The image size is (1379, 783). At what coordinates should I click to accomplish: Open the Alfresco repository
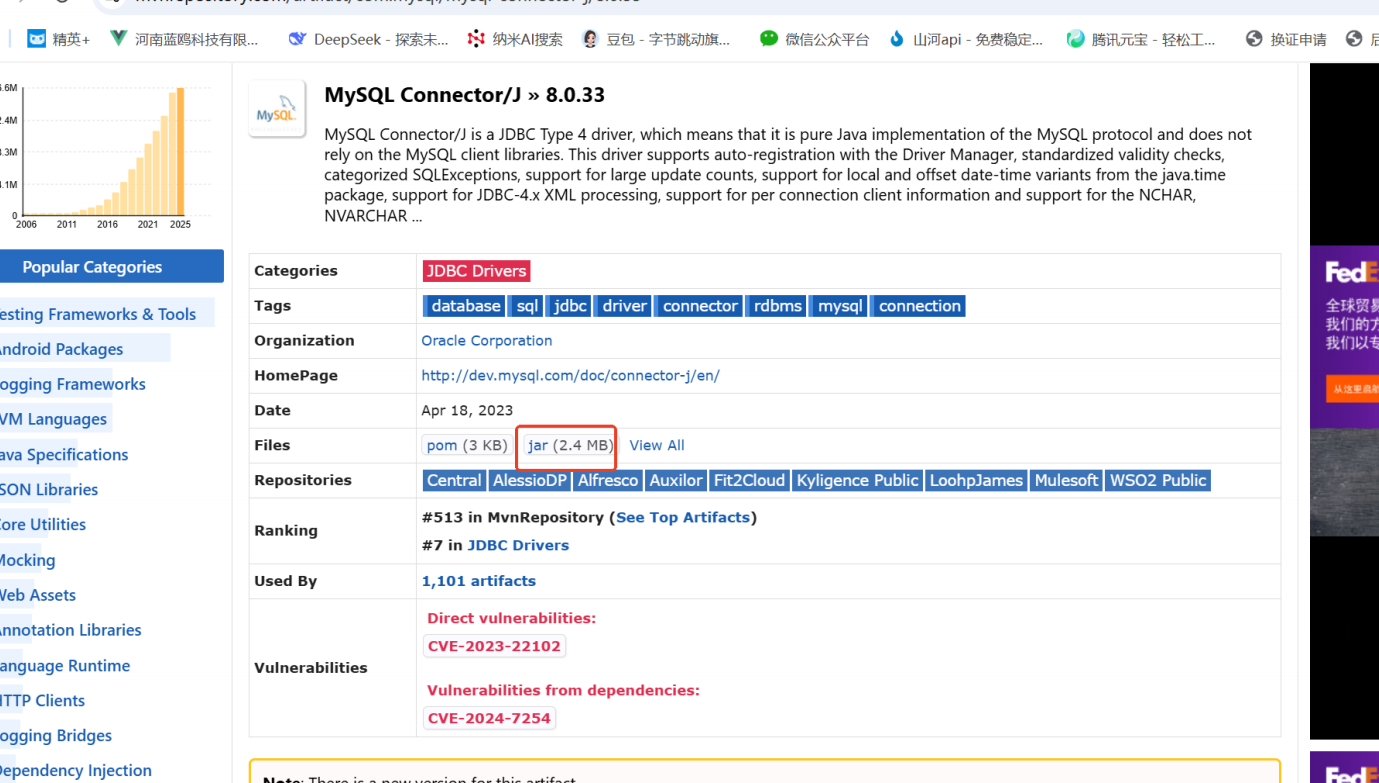click(608, 481)
